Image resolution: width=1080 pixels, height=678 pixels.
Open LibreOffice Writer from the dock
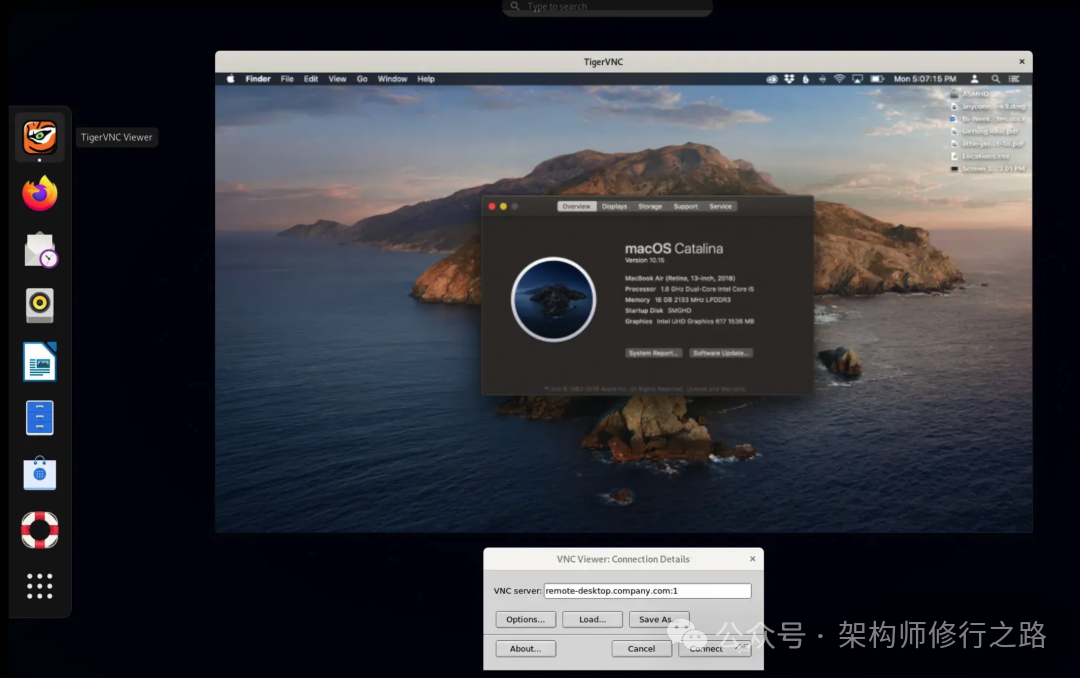[39, 361]
